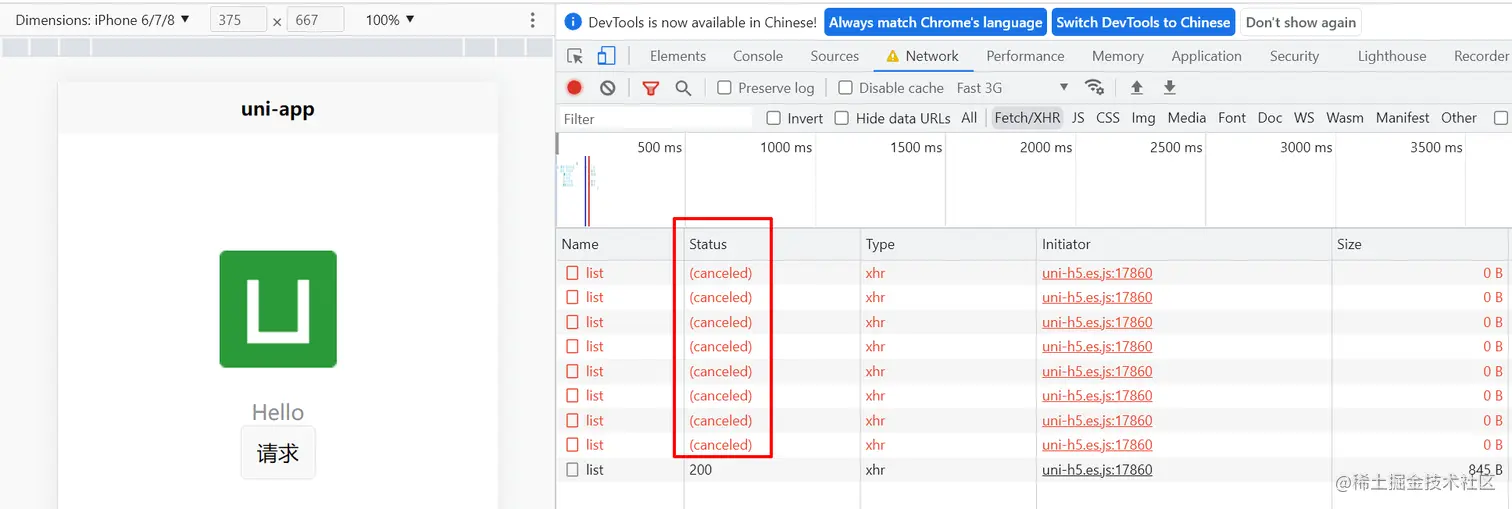This screenshot has width=1512, height=509.
Task: Open the Recorder tab
Action: 1481,56
